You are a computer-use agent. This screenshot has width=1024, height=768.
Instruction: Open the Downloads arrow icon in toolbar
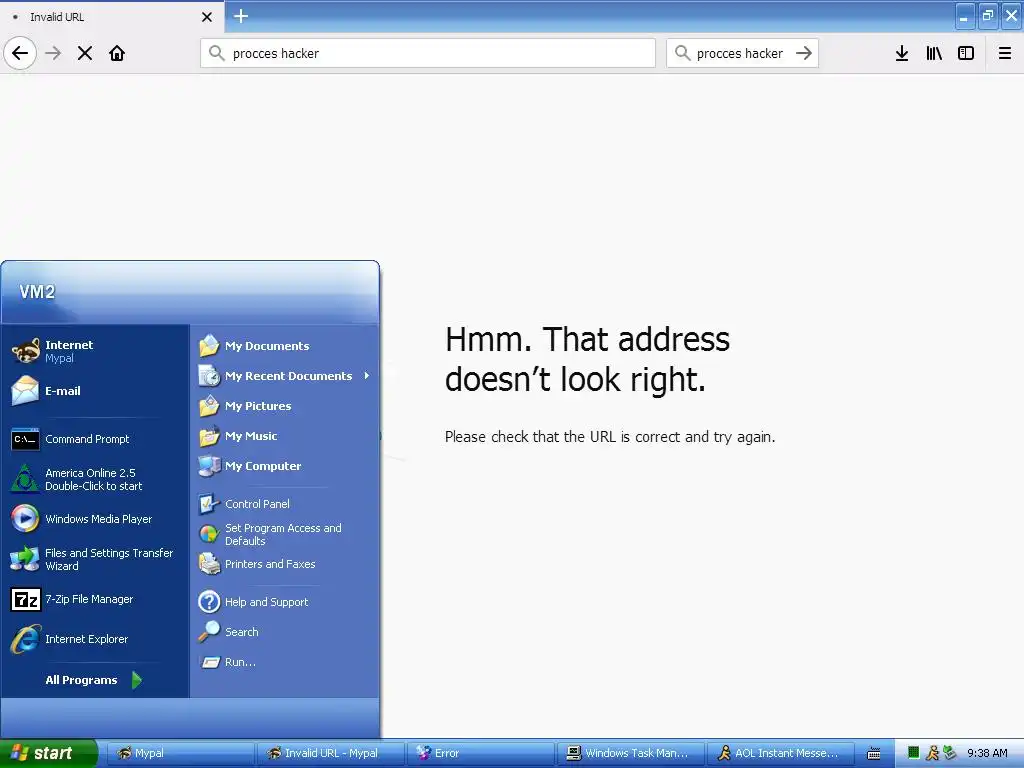pyautogui.click(x=902, y=53)
